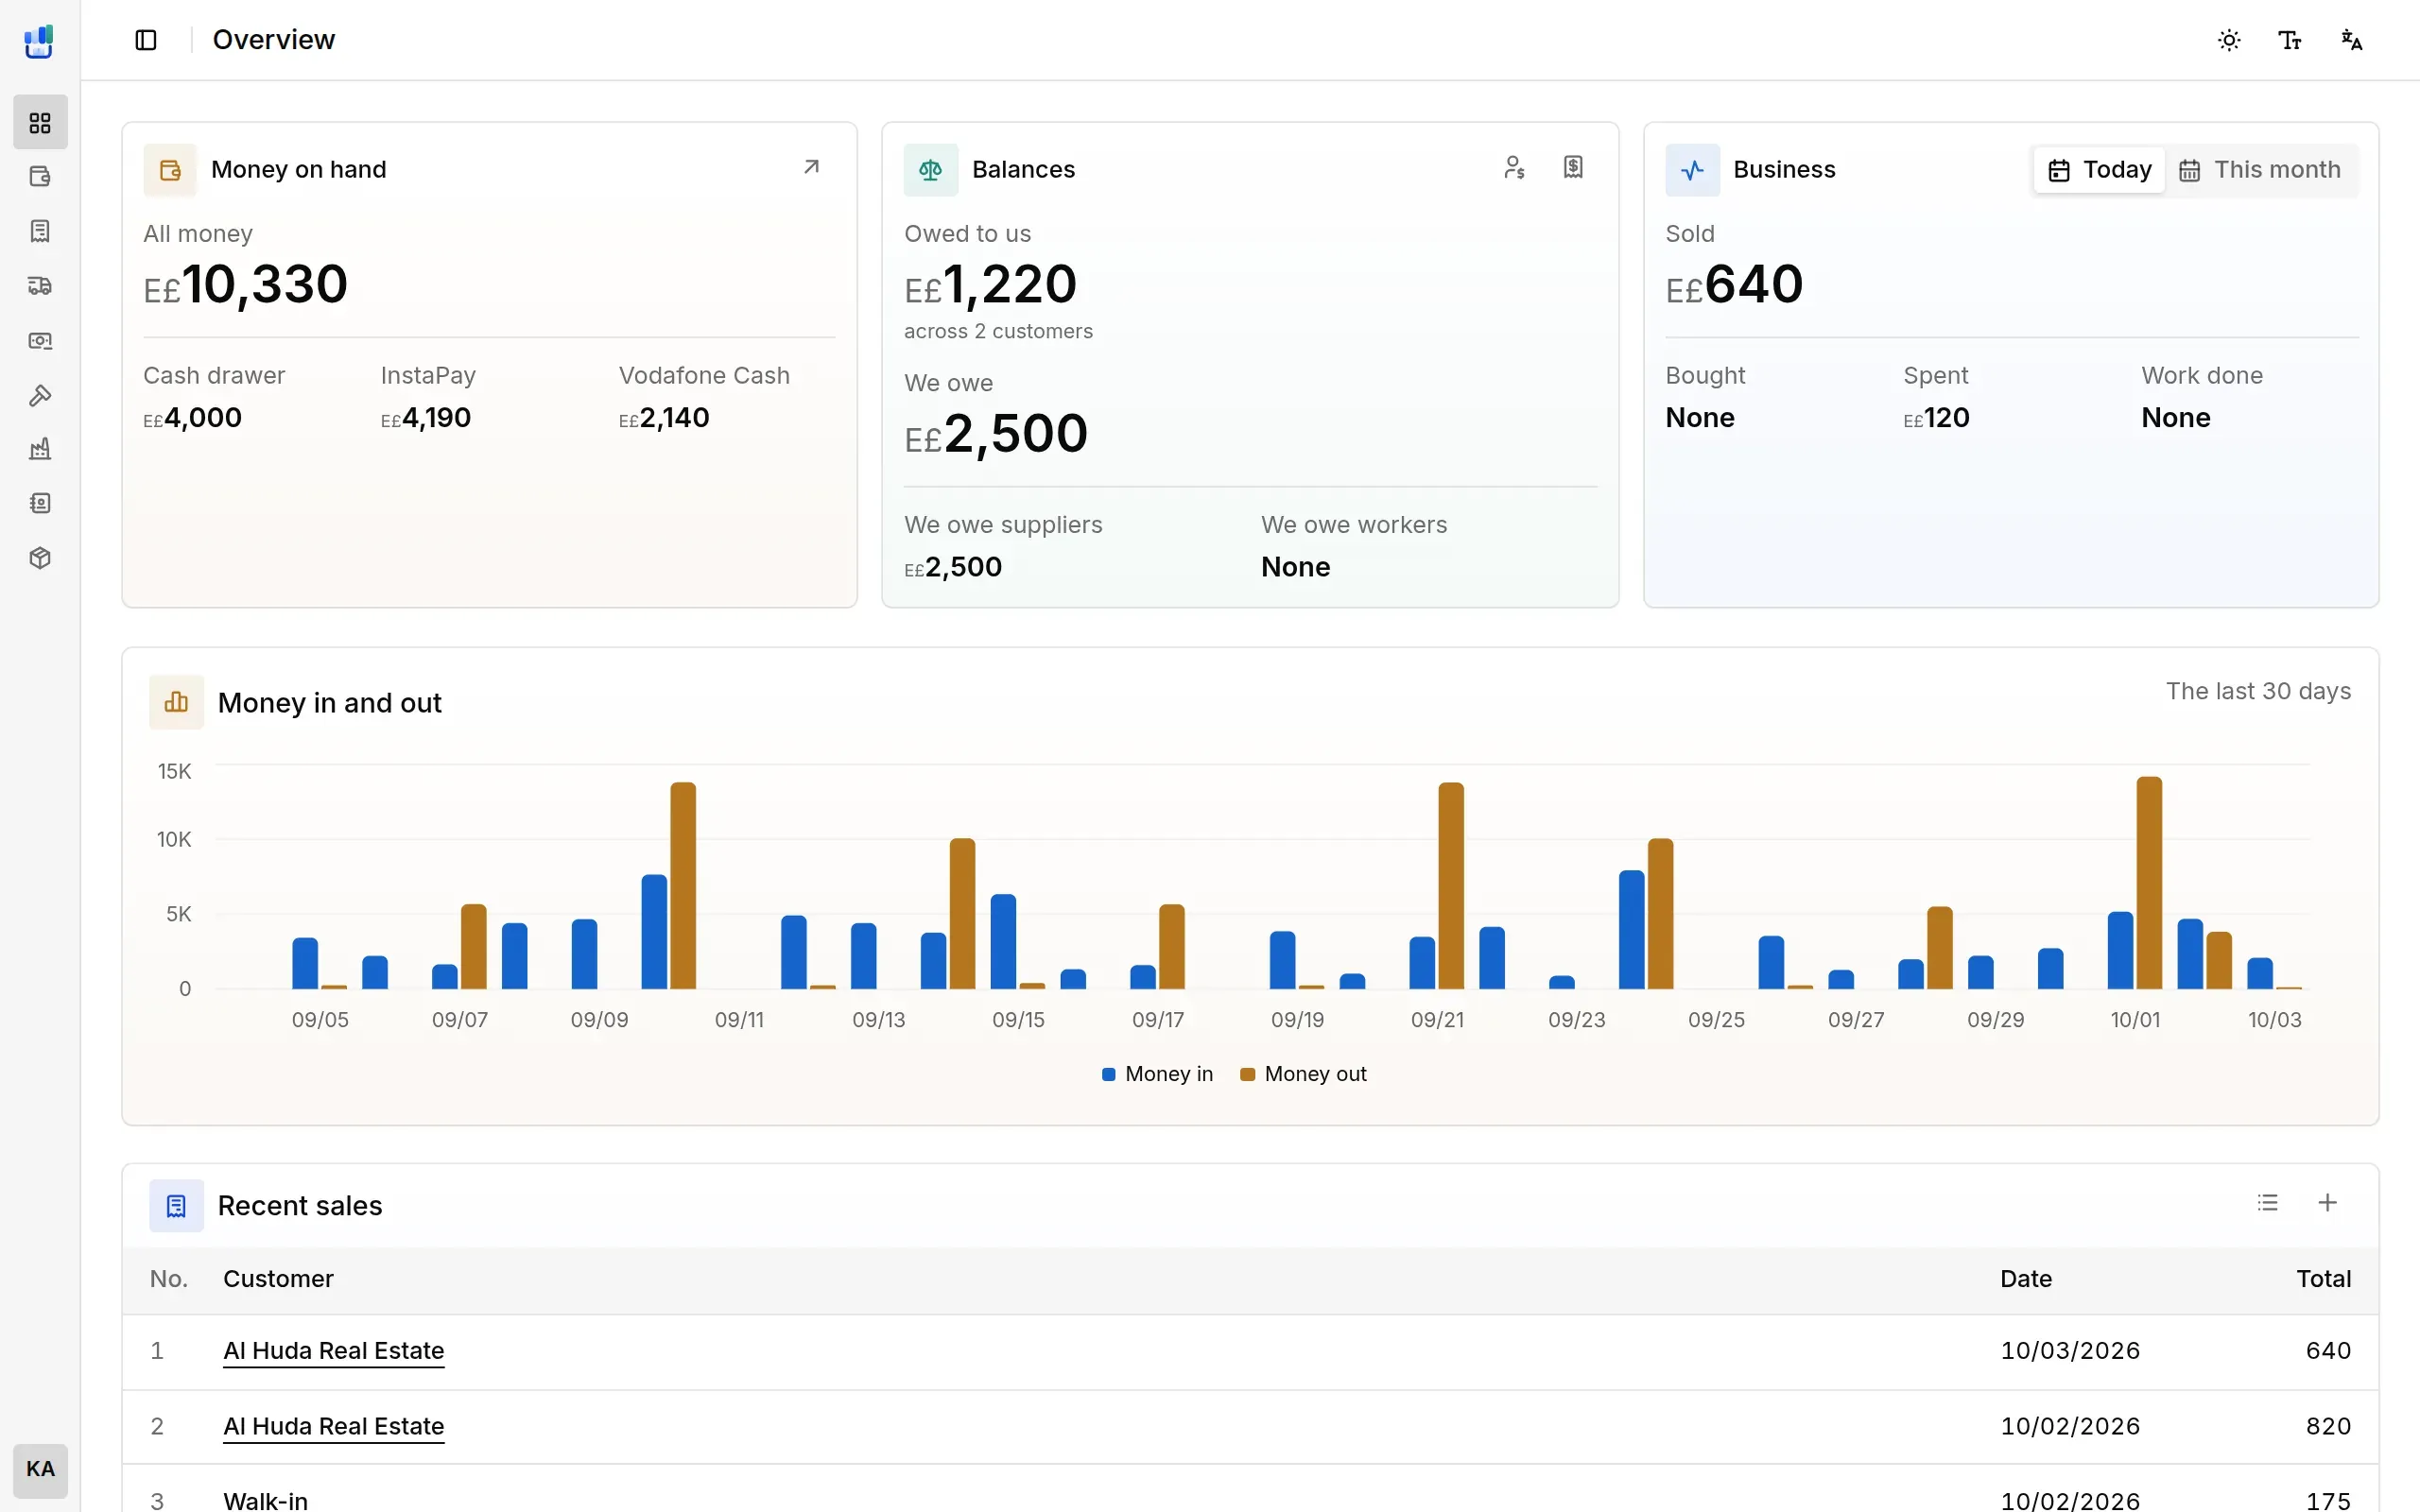The image size is (2420, 1512).
Task: Open the wallet icon in sidebar
Action: tap(40, 177)
